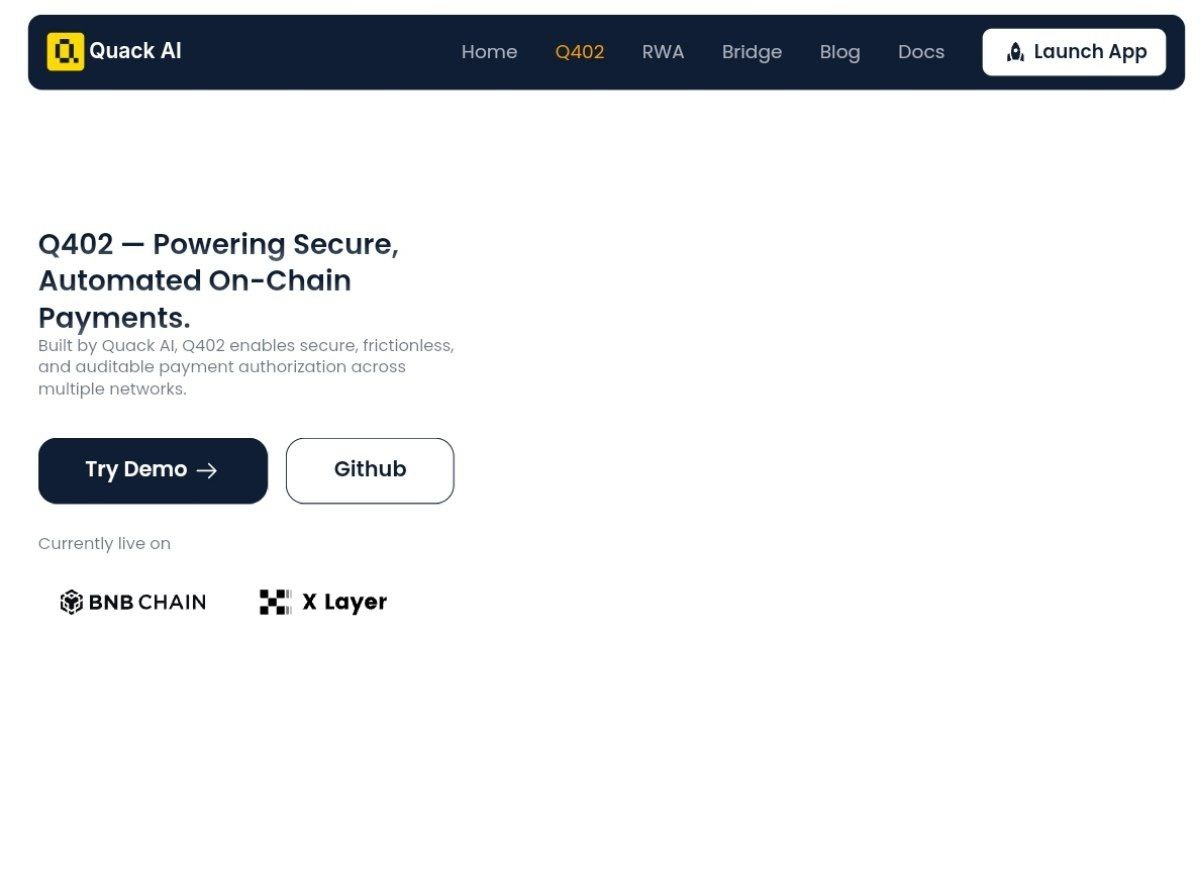Go to the Home nav item
Image resolution: width=1200 pixels, height=877 pixels.
click(489, 52)
